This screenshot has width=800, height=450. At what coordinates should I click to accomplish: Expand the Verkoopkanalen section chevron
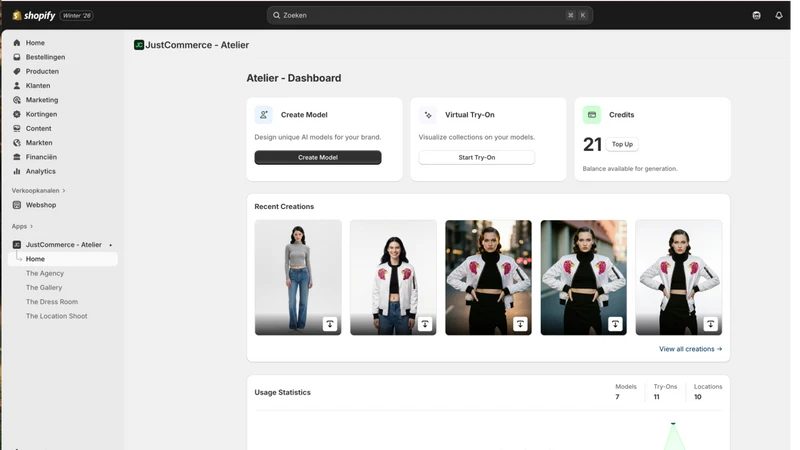pos(64,191)
